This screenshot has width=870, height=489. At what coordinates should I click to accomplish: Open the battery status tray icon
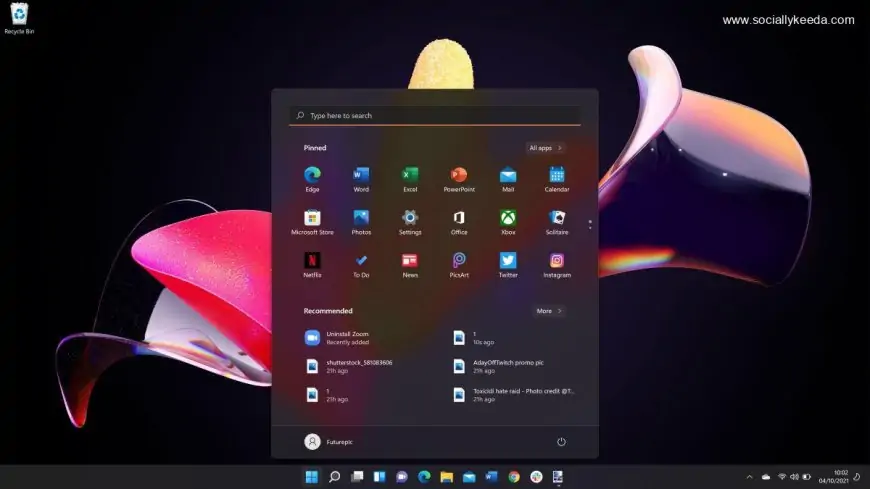pos(807,477)
